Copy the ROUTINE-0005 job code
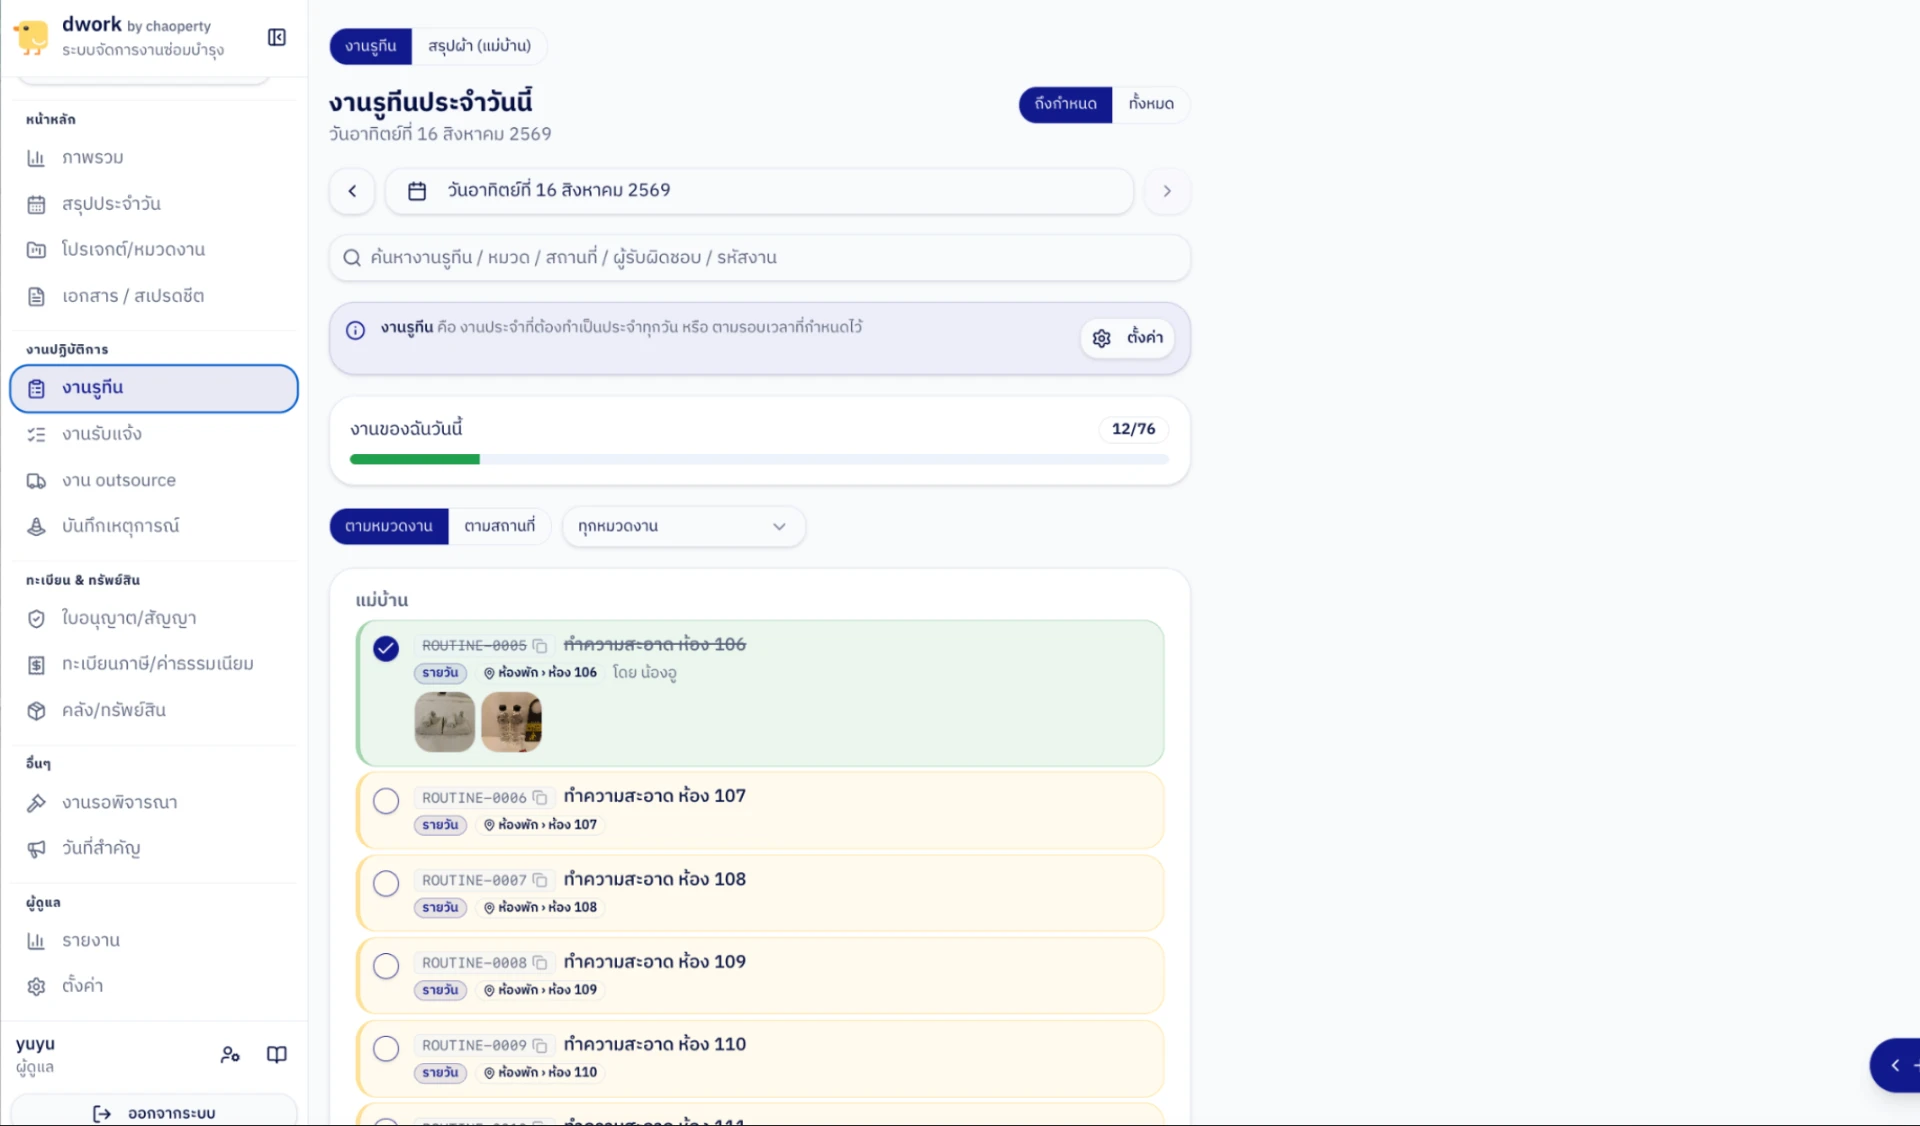The width and height of the screenshot is (1920, 1126). (540, 646)
